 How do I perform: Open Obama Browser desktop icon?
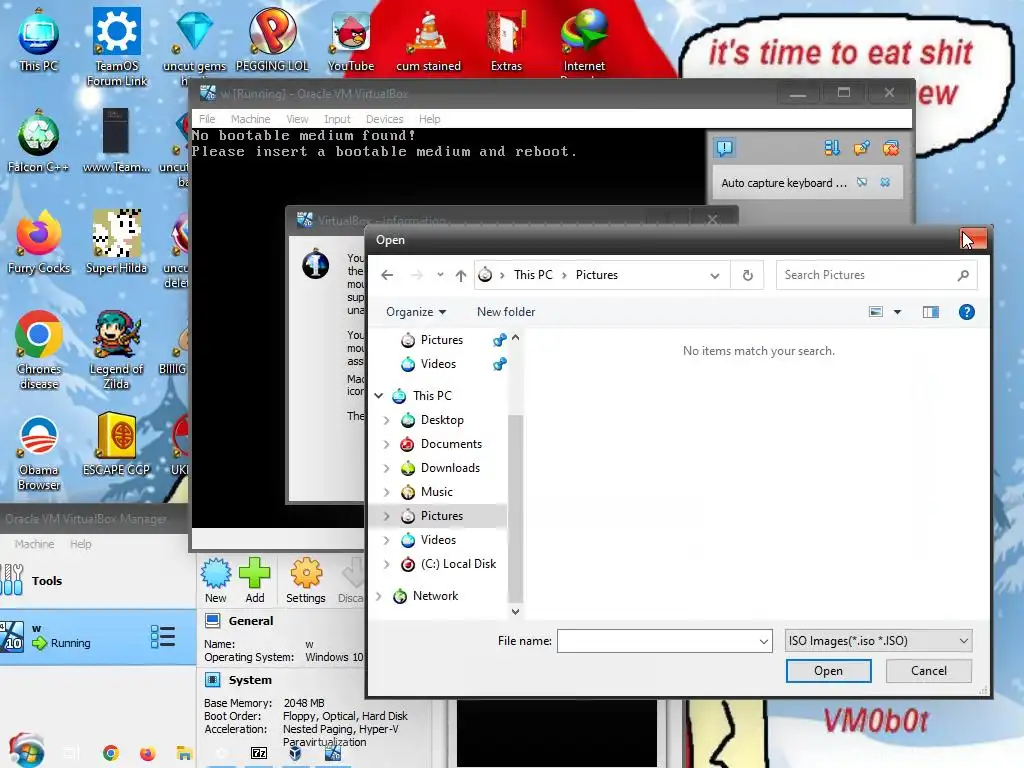tap(39, 453)
